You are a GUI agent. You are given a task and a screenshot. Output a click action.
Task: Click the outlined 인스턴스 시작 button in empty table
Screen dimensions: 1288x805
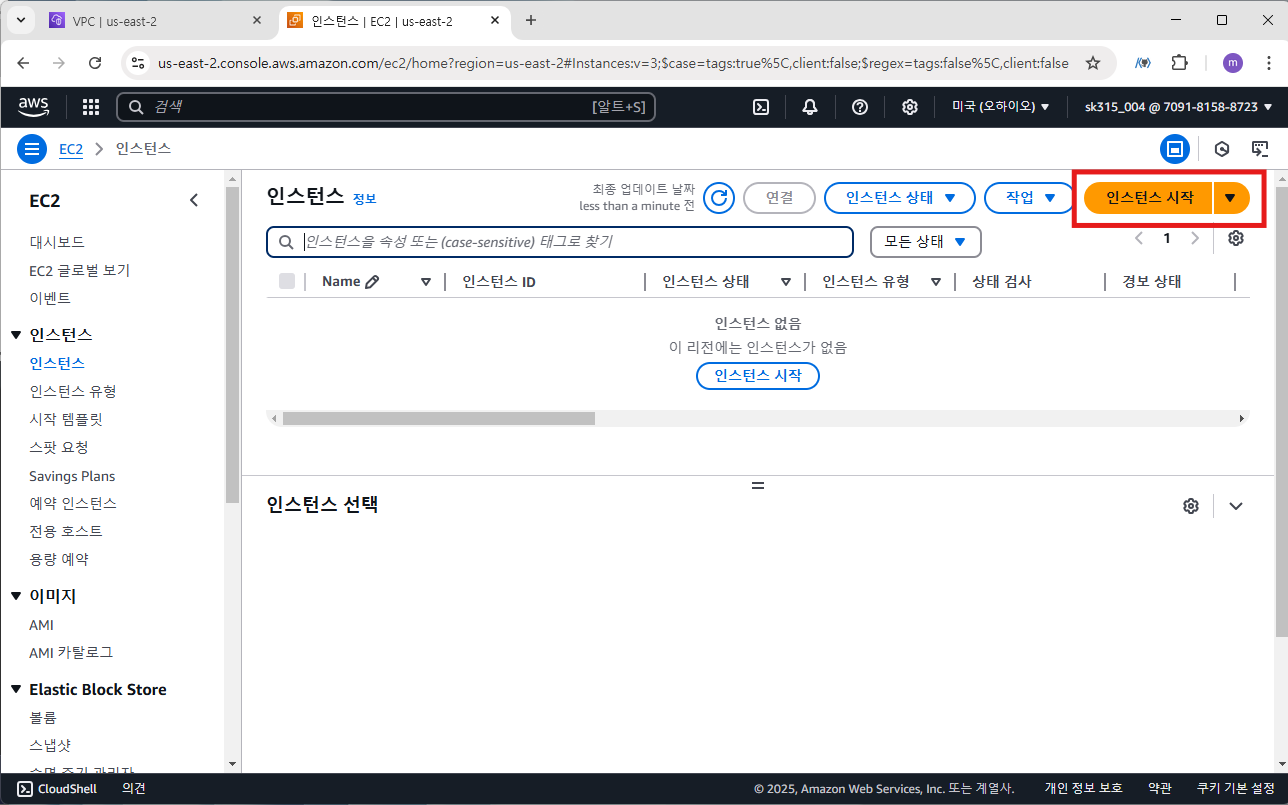point(758,376)
